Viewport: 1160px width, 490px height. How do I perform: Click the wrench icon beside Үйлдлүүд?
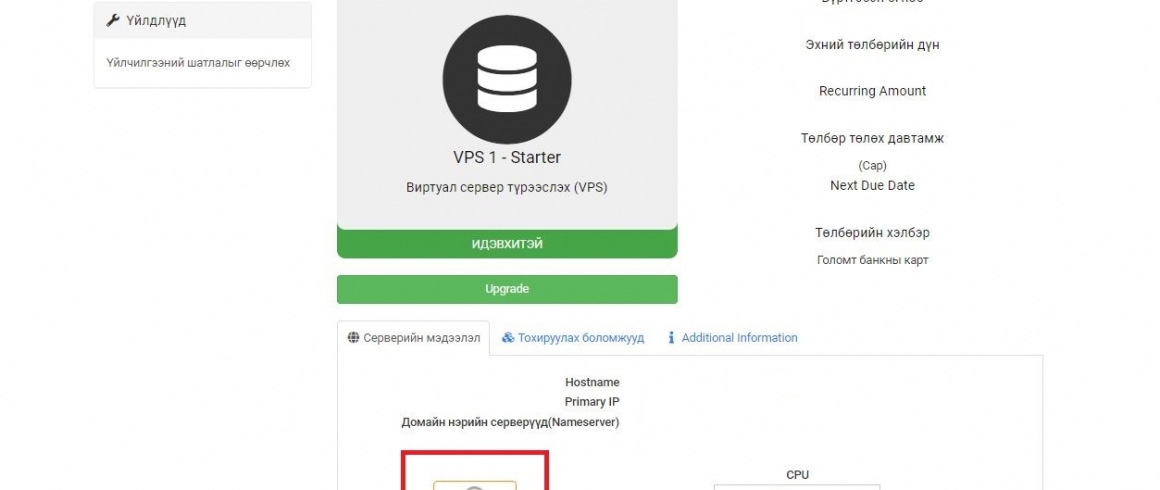[112, 21]
